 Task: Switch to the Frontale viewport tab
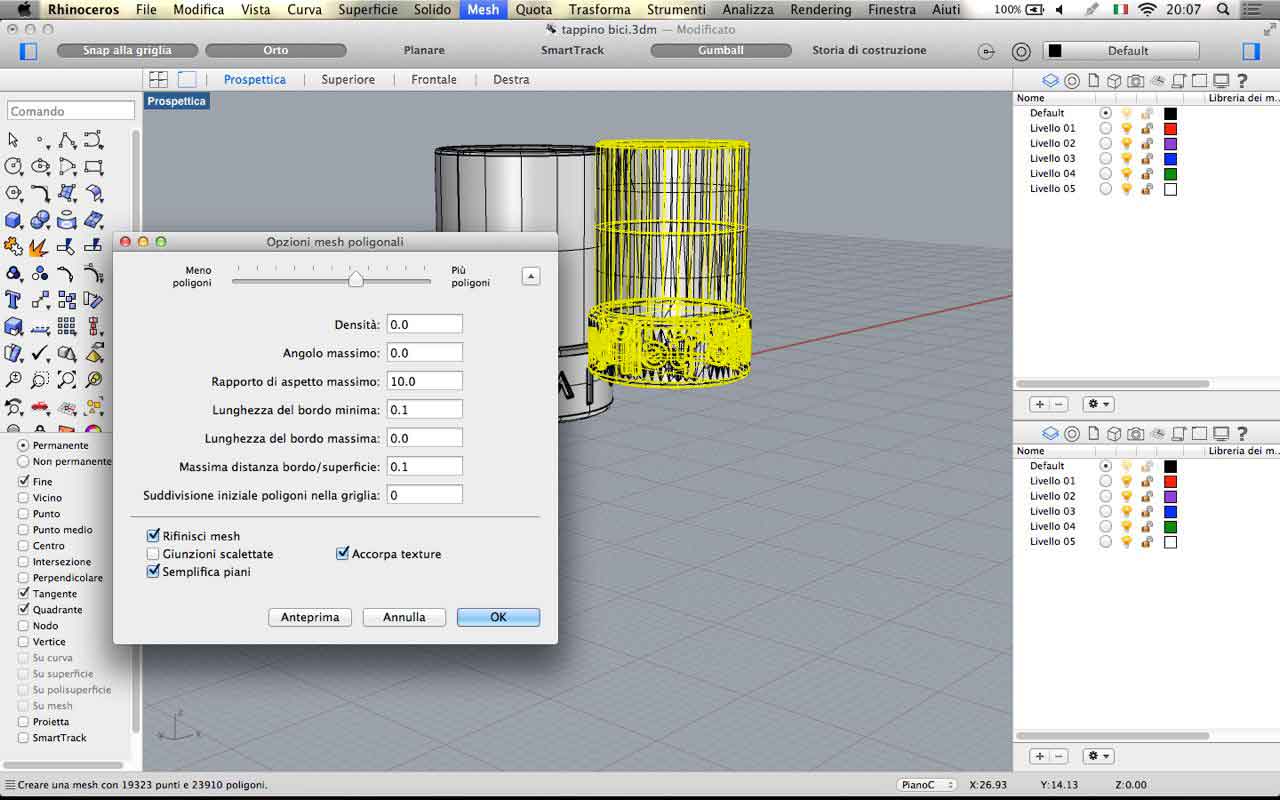point(434,79)
